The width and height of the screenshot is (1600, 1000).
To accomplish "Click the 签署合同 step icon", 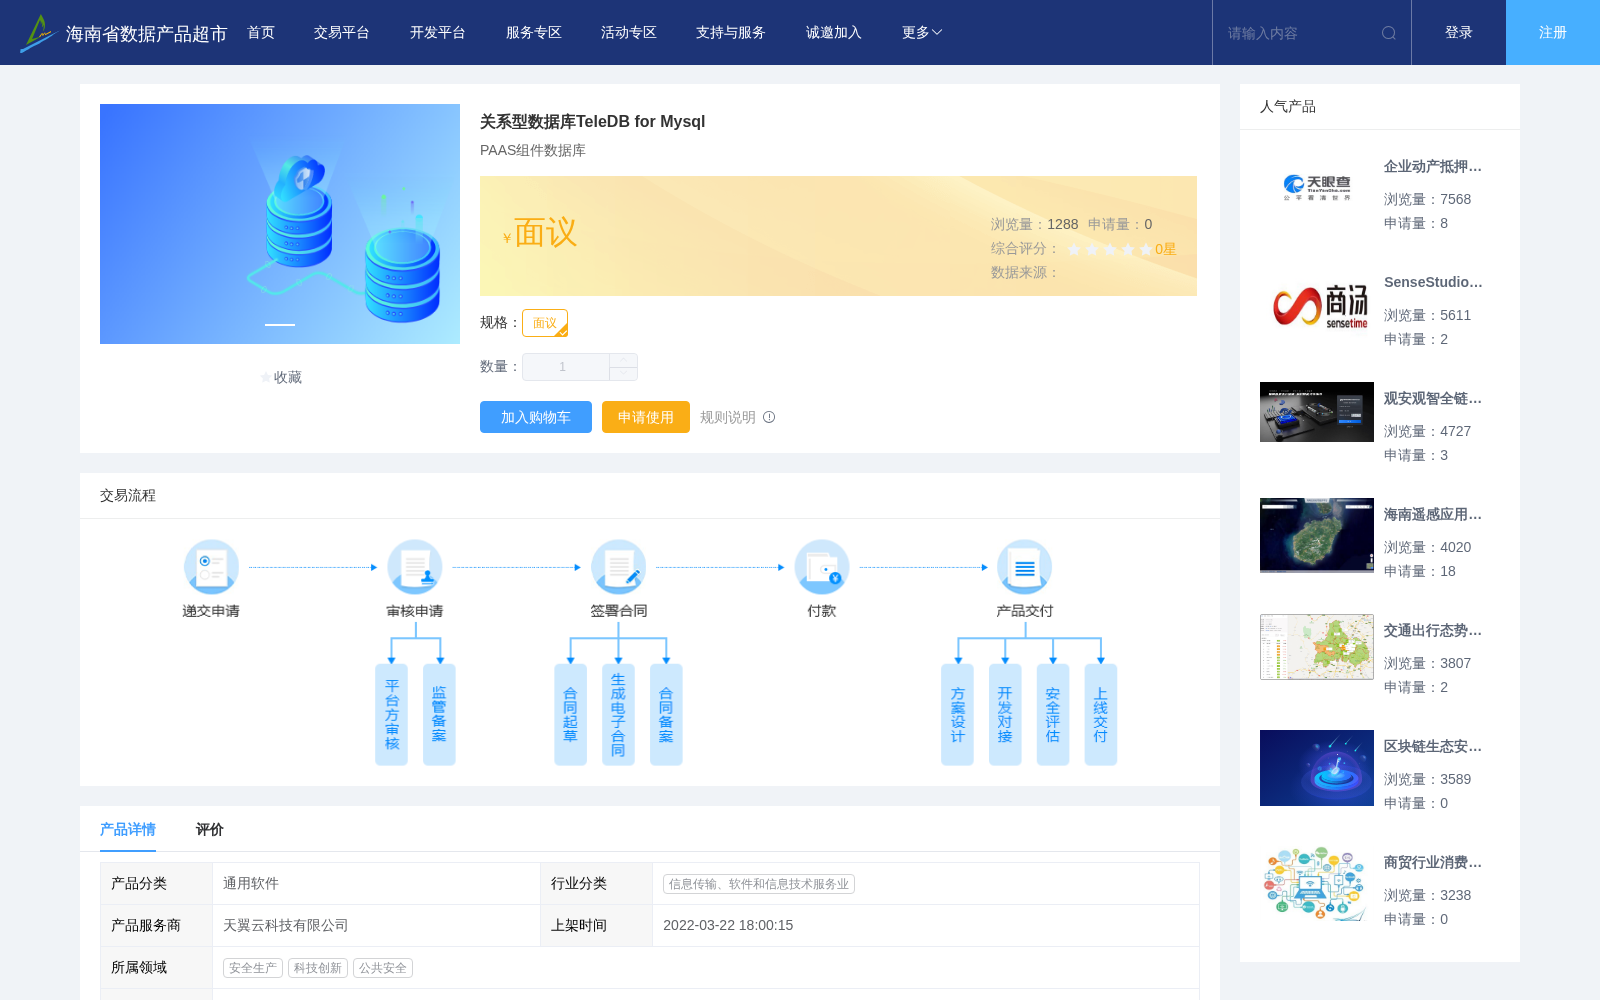I will (x=618, y=567).
